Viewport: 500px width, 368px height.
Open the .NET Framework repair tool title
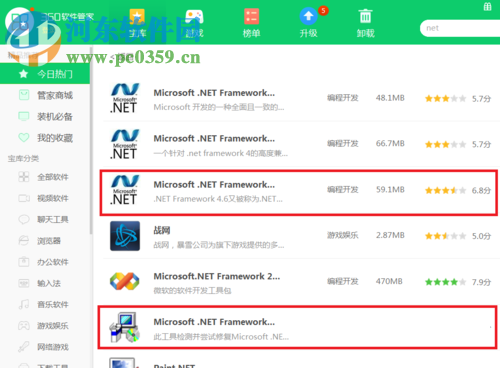tap(214, 322)
